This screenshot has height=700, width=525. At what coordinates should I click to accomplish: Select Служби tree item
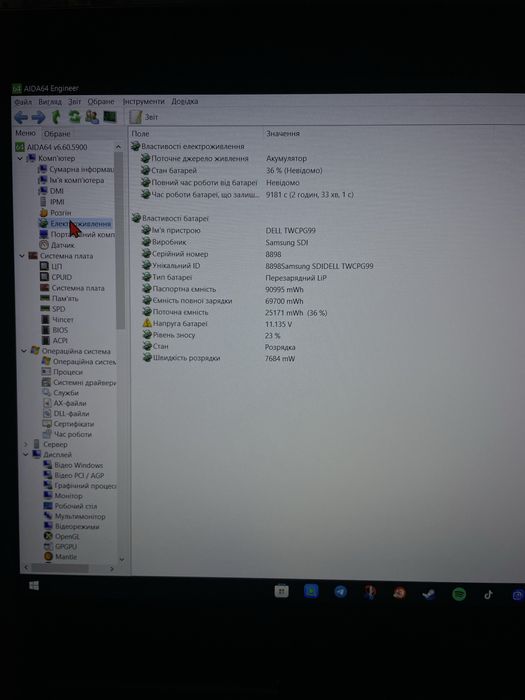pyautogui.click(x=61, y=393)
